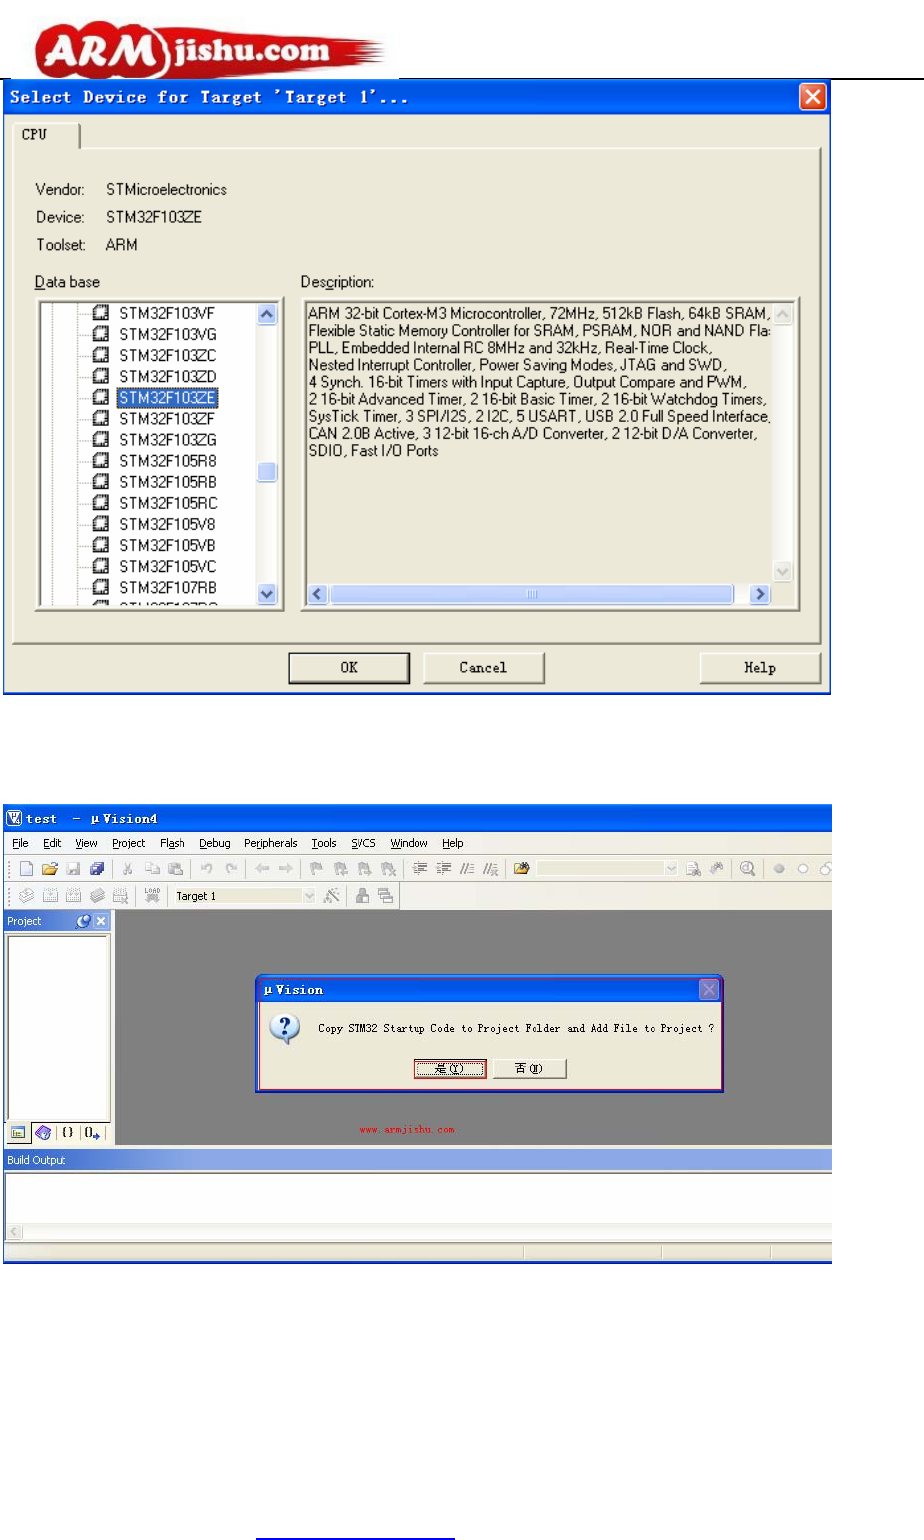The width and height of the screenshot is (924, 1540).
Task: Select STM32F105R8 in device list
Action: pyautogui.click(x=167, y=460)
